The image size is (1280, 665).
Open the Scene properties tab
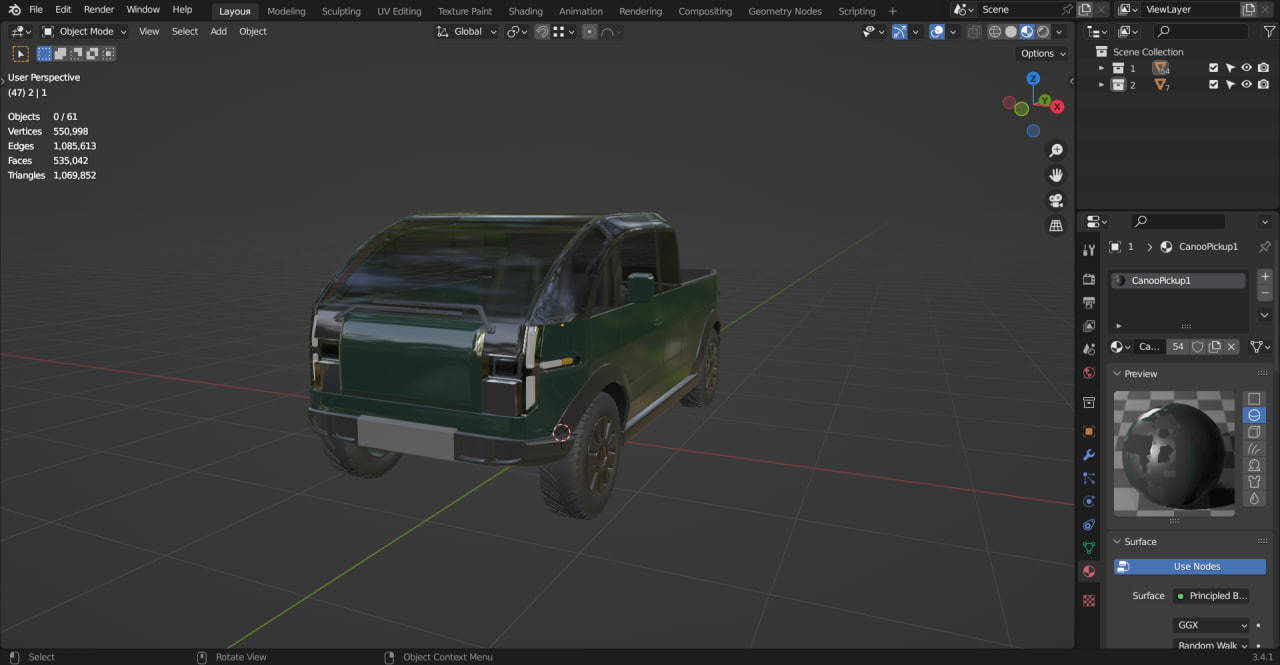tap(1089, 349)
